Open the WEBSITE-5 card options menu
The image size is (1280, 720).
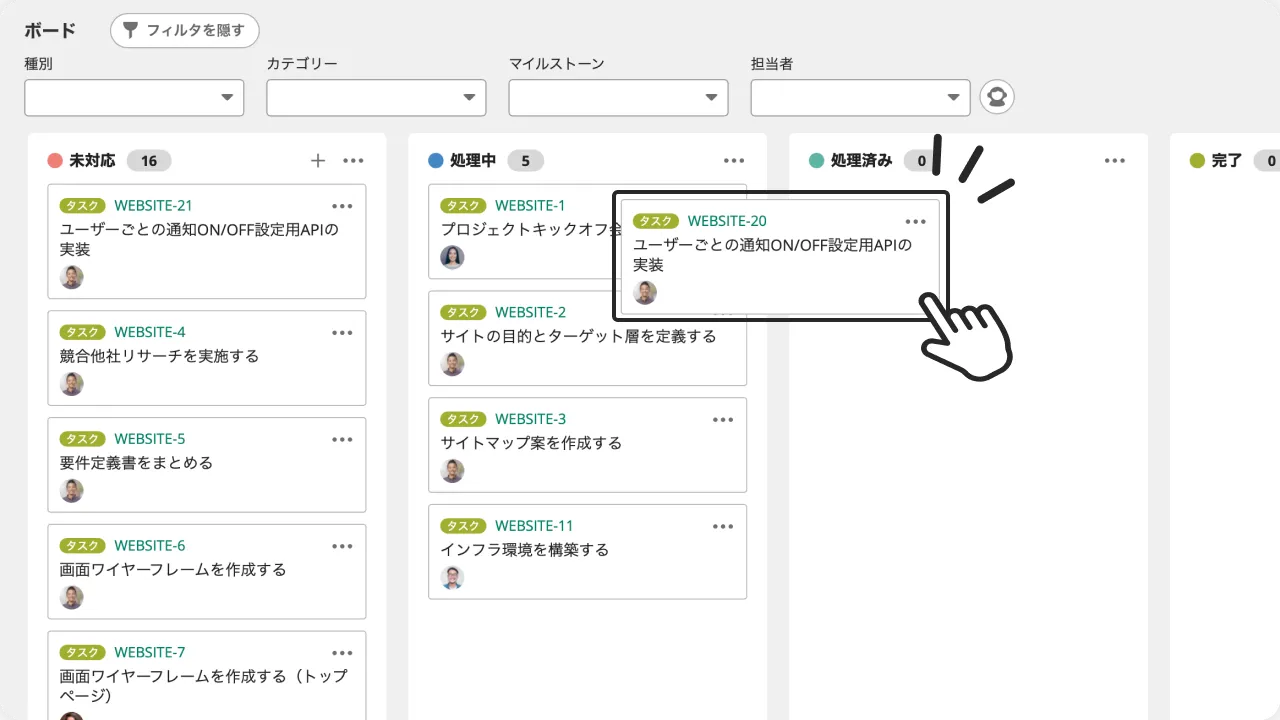(342, 439)
